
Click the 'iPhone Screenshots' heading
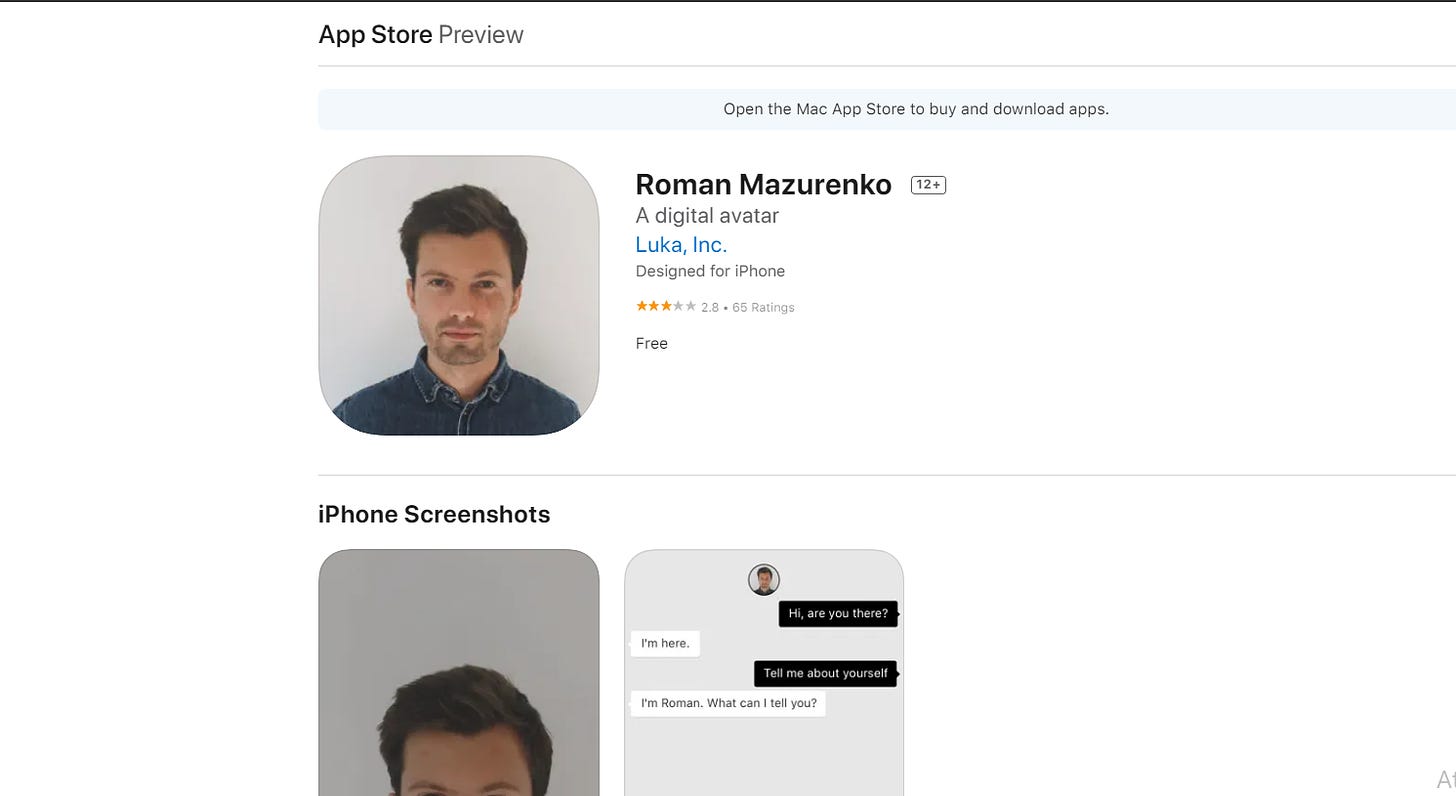(x=434, y=514)
